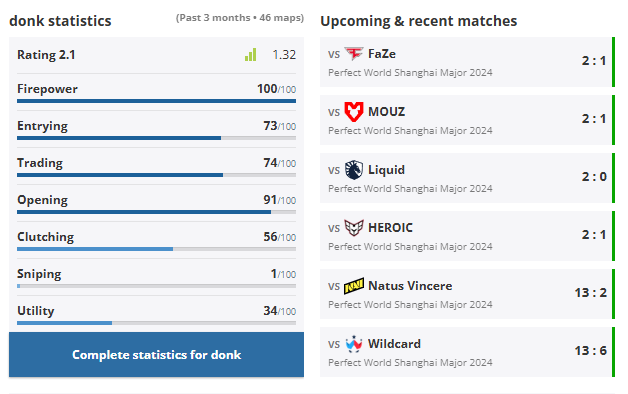Click the Clutching stat bar
This screenshot has width=628, height=394.
tap(156, 249)
